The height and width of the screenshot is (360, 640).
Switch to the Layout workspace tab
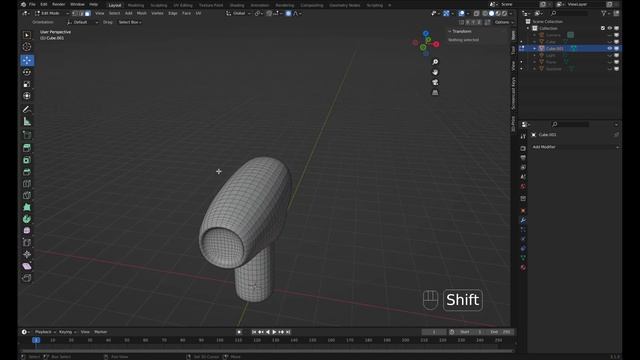(x=115, y=5)
